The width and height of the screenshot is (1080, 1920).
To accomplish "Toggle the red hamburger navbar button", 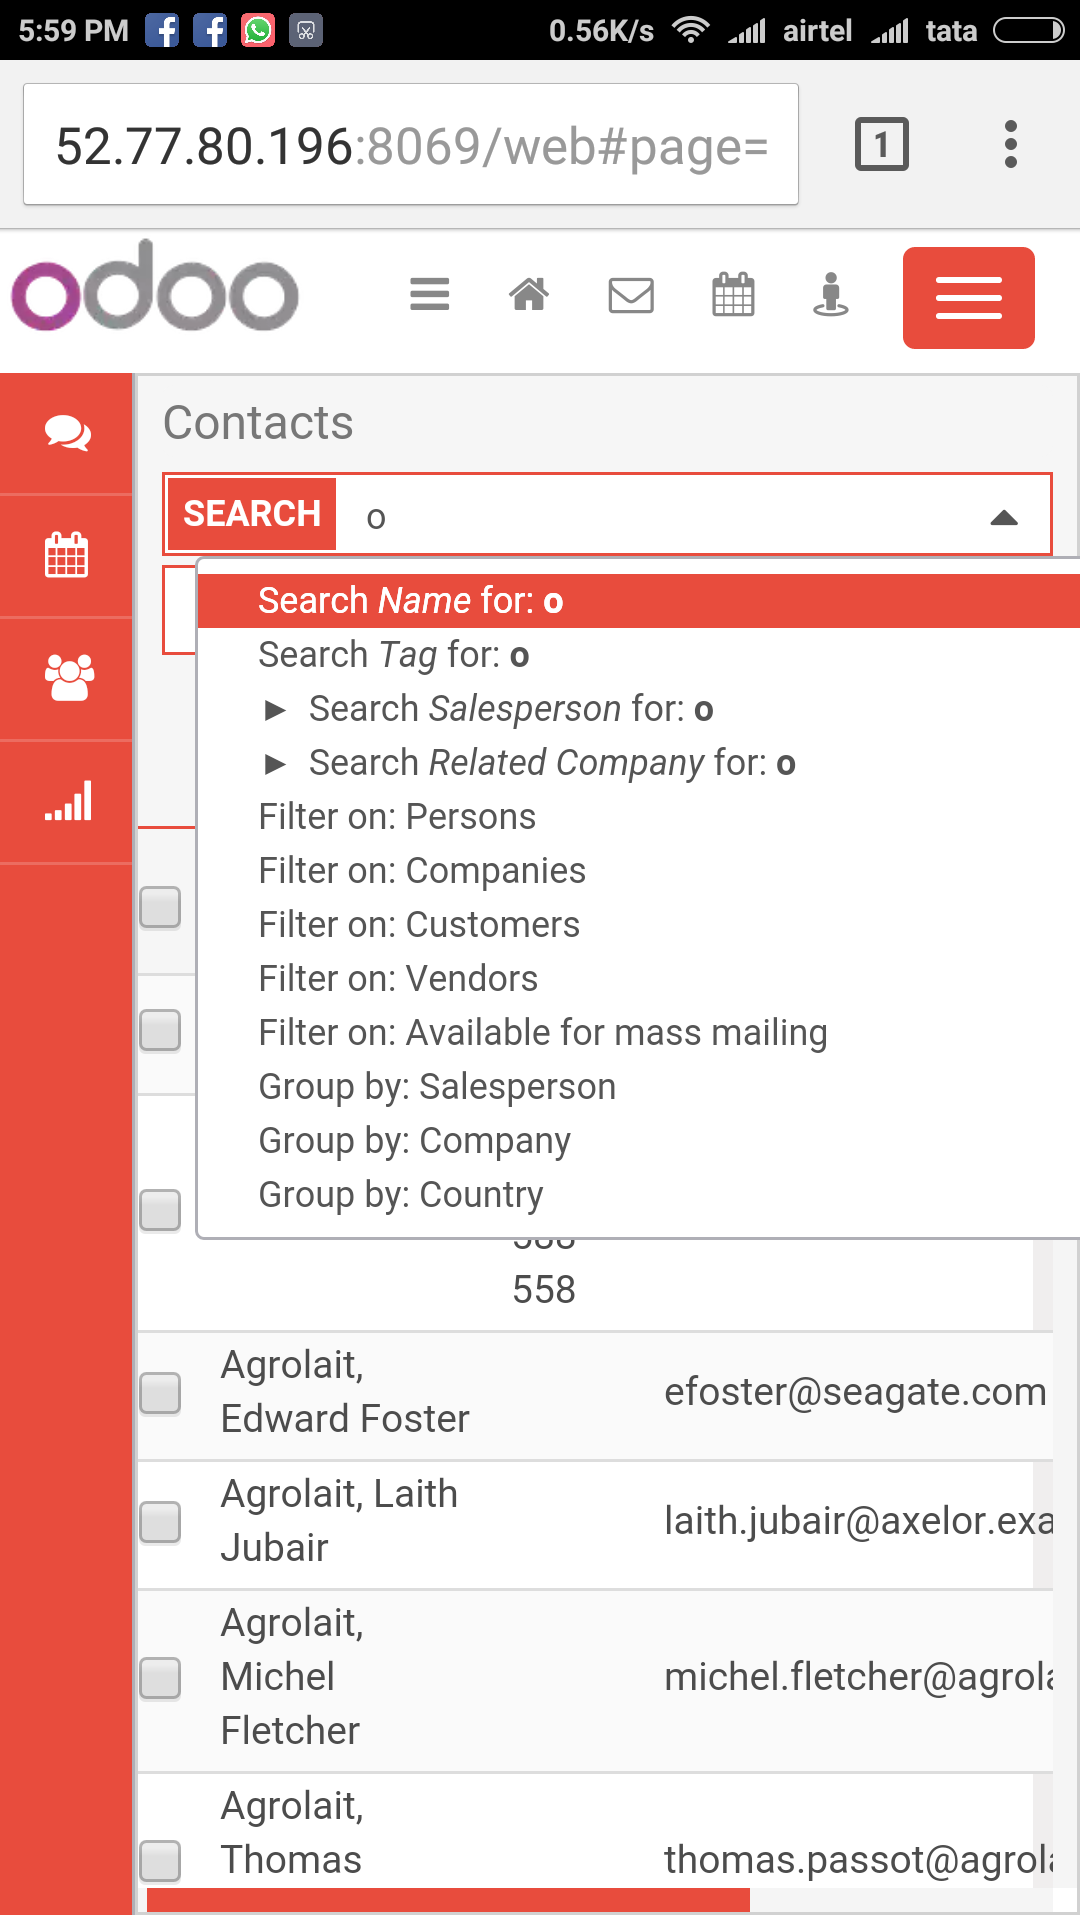I will click(x=968, y=298).
